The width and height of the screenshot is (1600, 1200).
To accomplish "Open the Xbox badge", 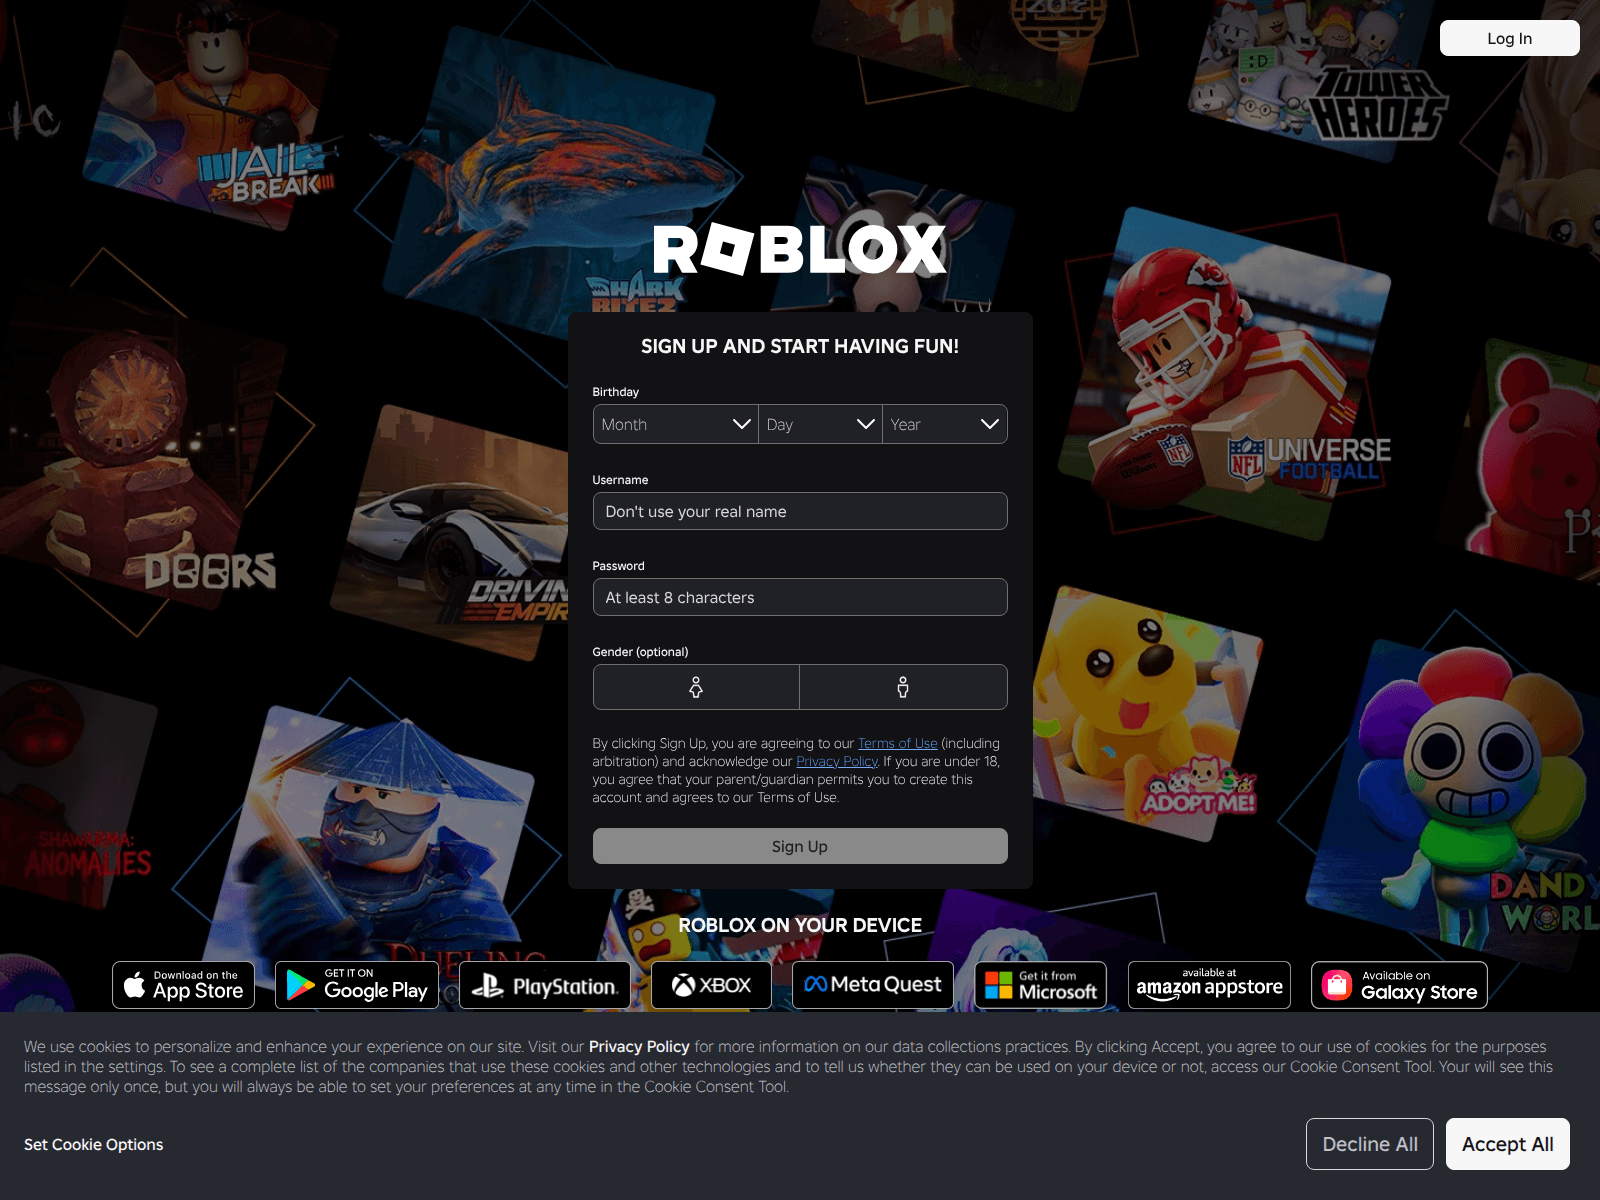I will [x=711, y=985].
